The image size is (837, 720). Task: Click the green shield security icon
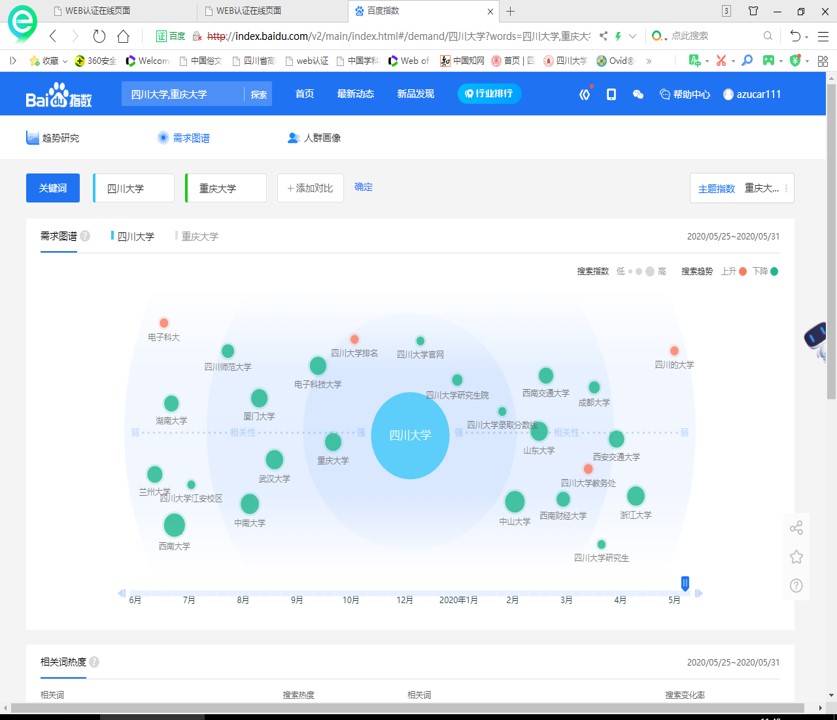point(795,60)
